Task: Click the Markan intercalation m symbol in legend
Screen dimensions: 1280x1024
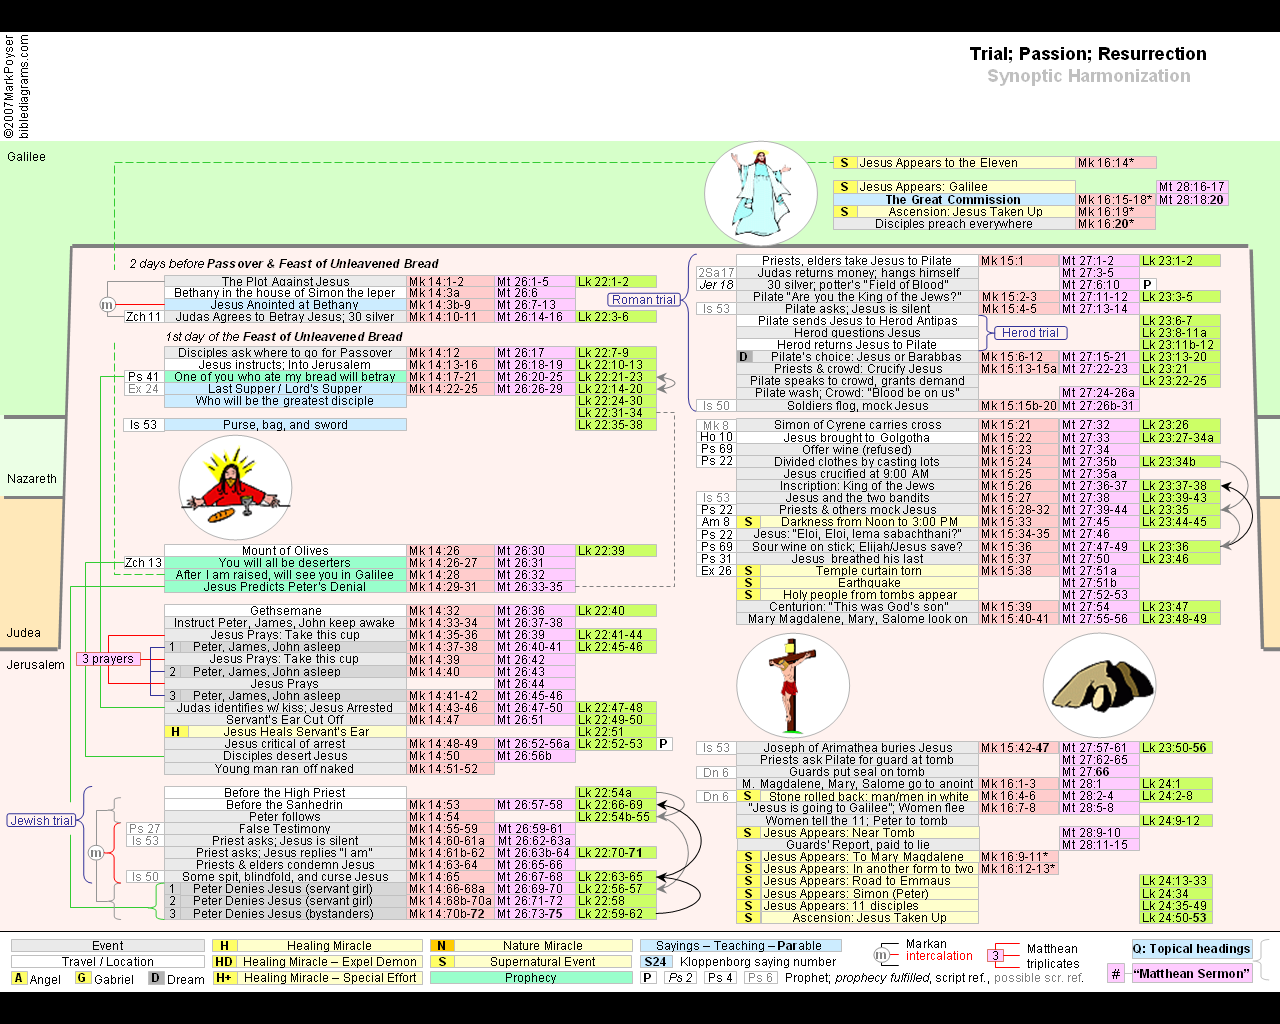Action: coord(881,955)
